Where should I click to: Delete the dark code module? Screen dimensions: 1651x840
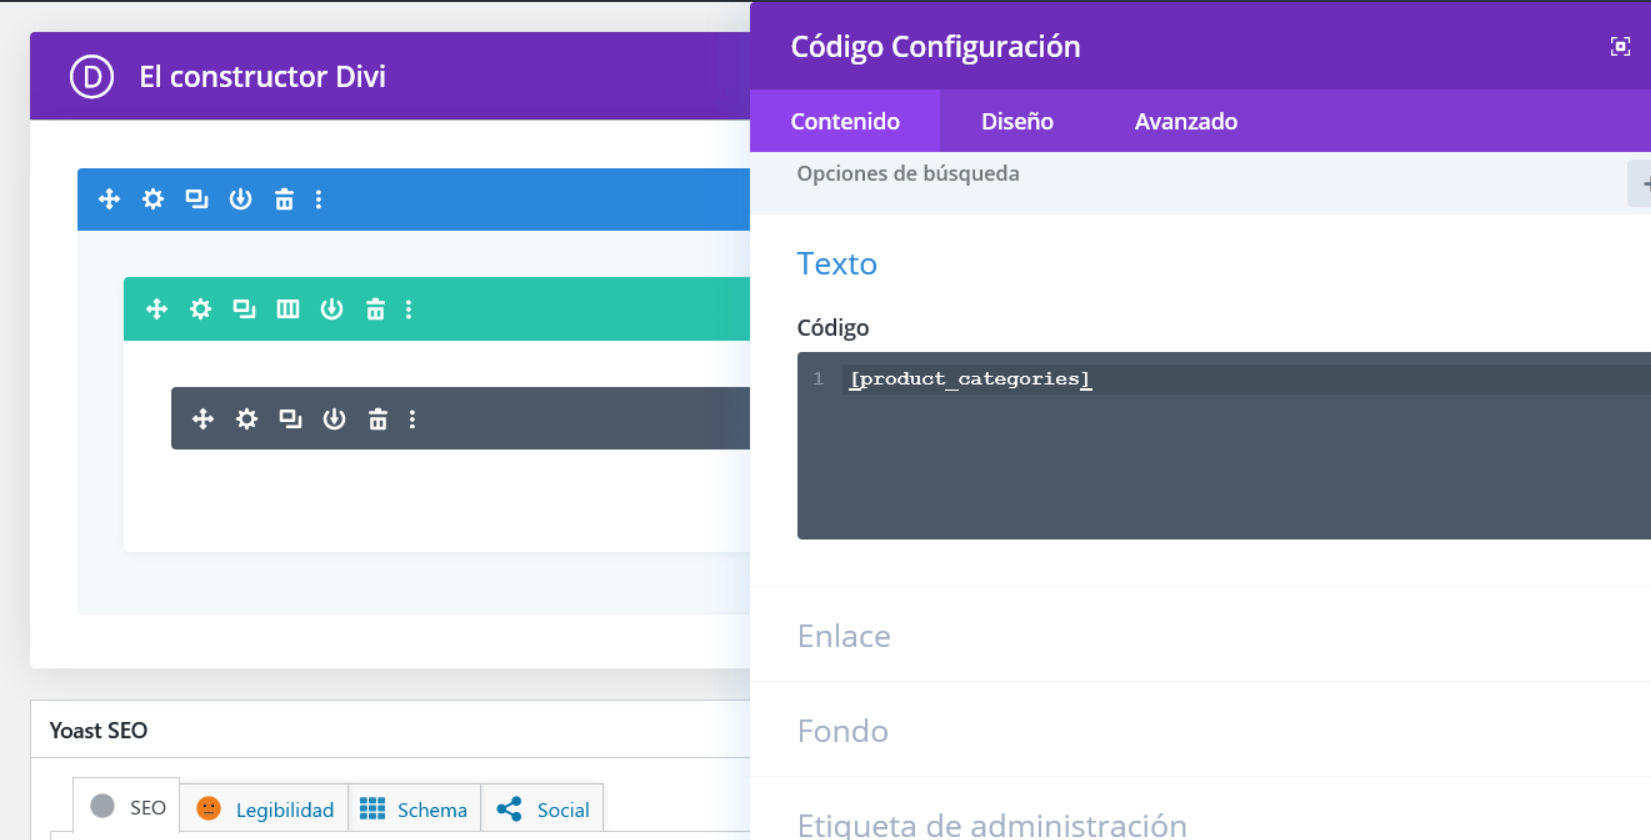378,419
